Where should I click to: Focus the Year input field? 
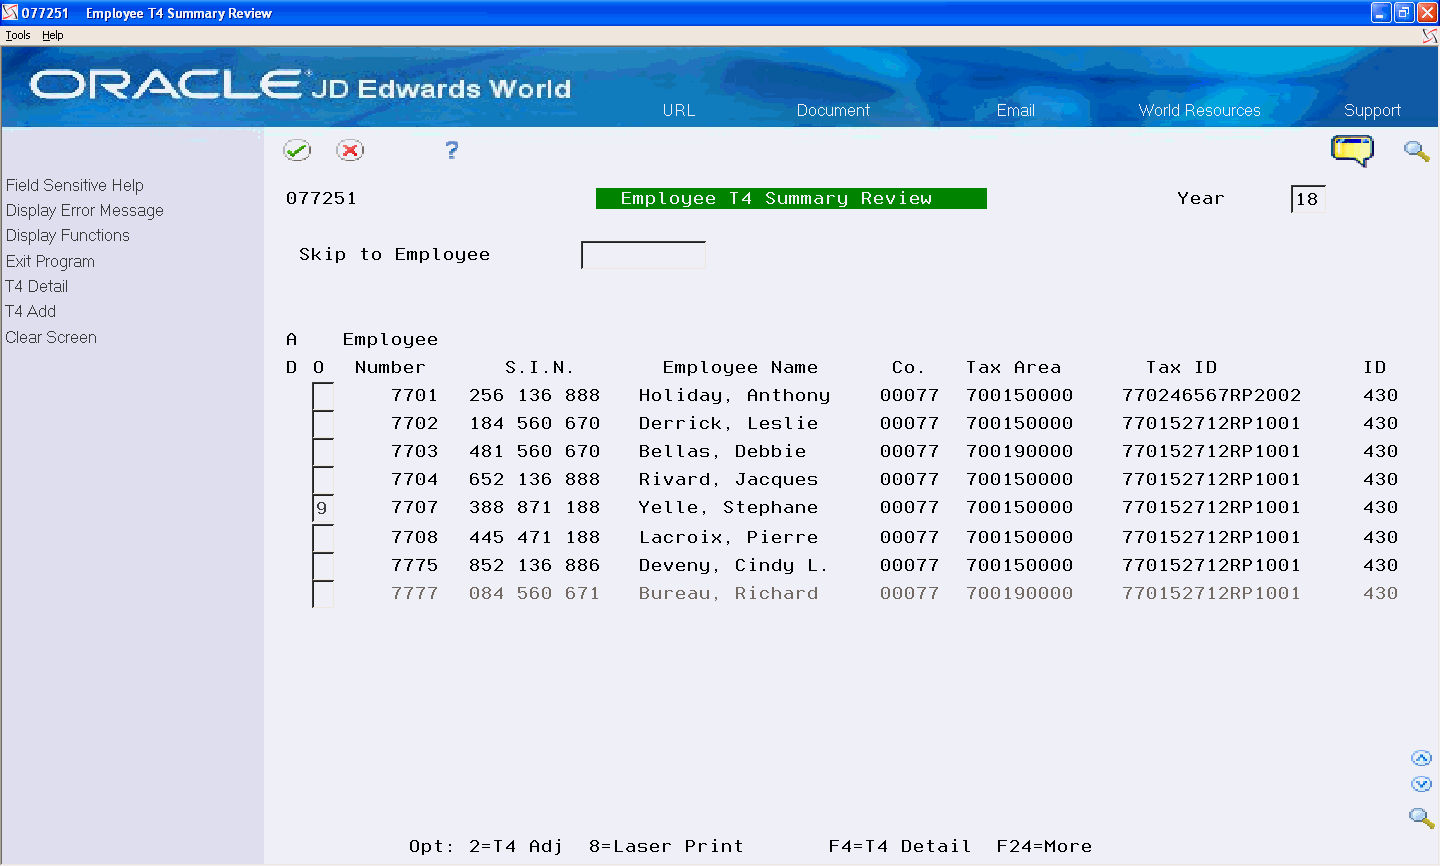tap(1308, 199)
